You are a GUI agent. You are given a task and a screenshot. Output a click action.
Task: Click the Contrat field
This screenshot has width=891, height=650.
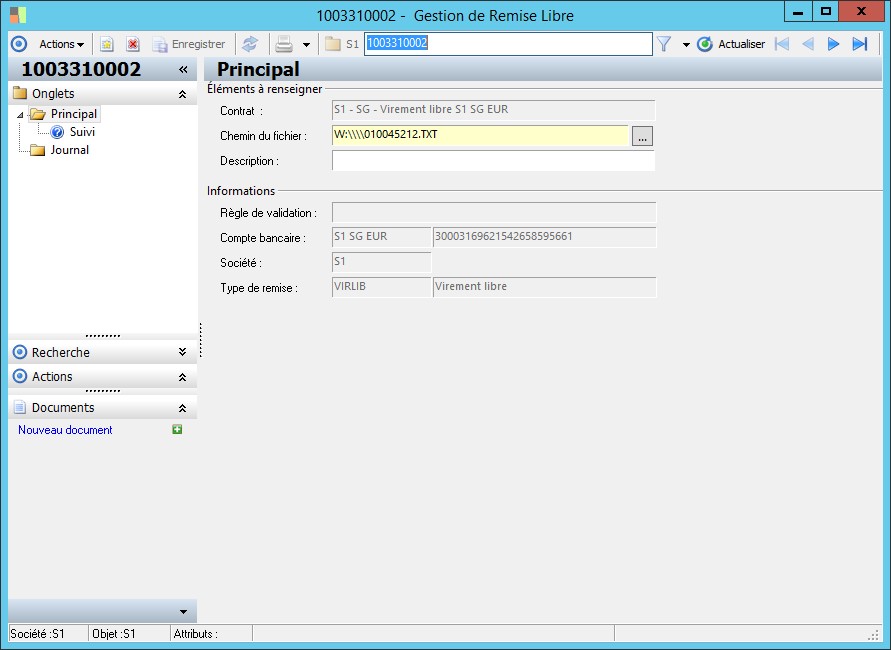point(493,110)
